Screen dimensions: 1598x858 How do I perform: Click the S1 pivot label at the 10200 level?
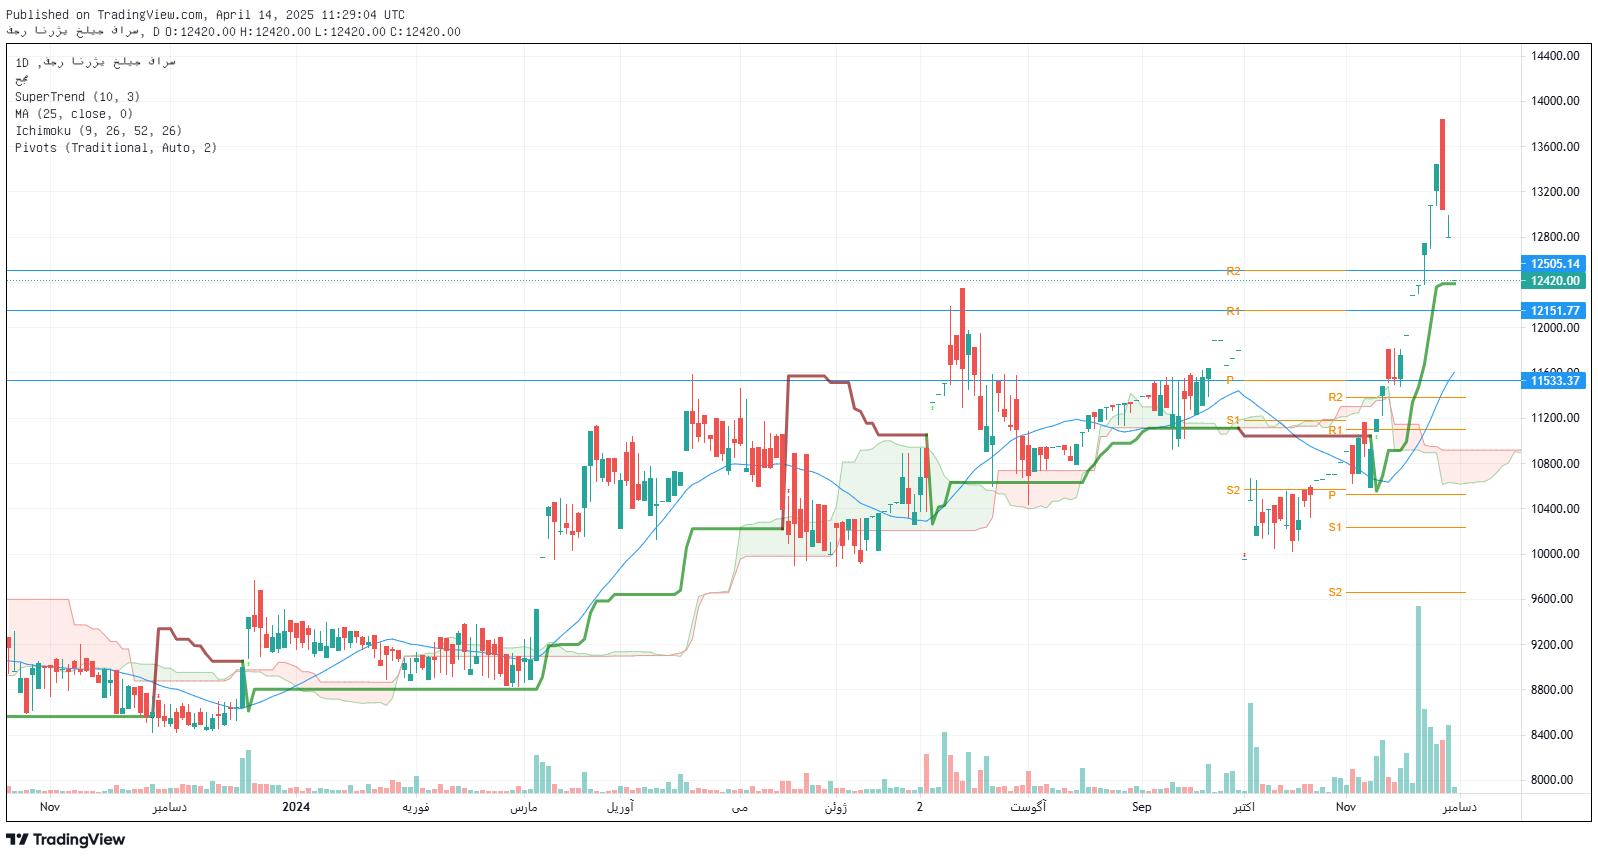pyautogui.click(x=1335, y=527)
